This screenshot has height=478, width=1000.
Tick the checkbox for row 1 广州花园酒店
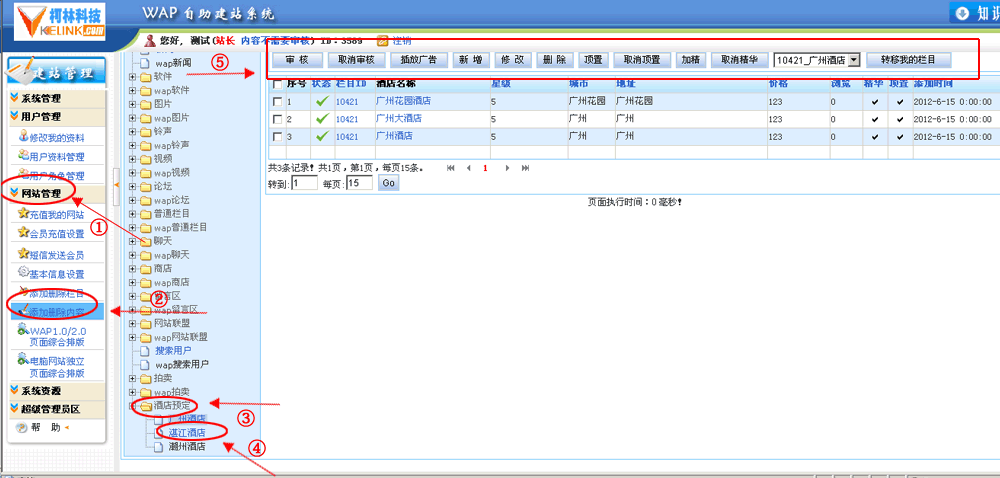coord(277,102)
